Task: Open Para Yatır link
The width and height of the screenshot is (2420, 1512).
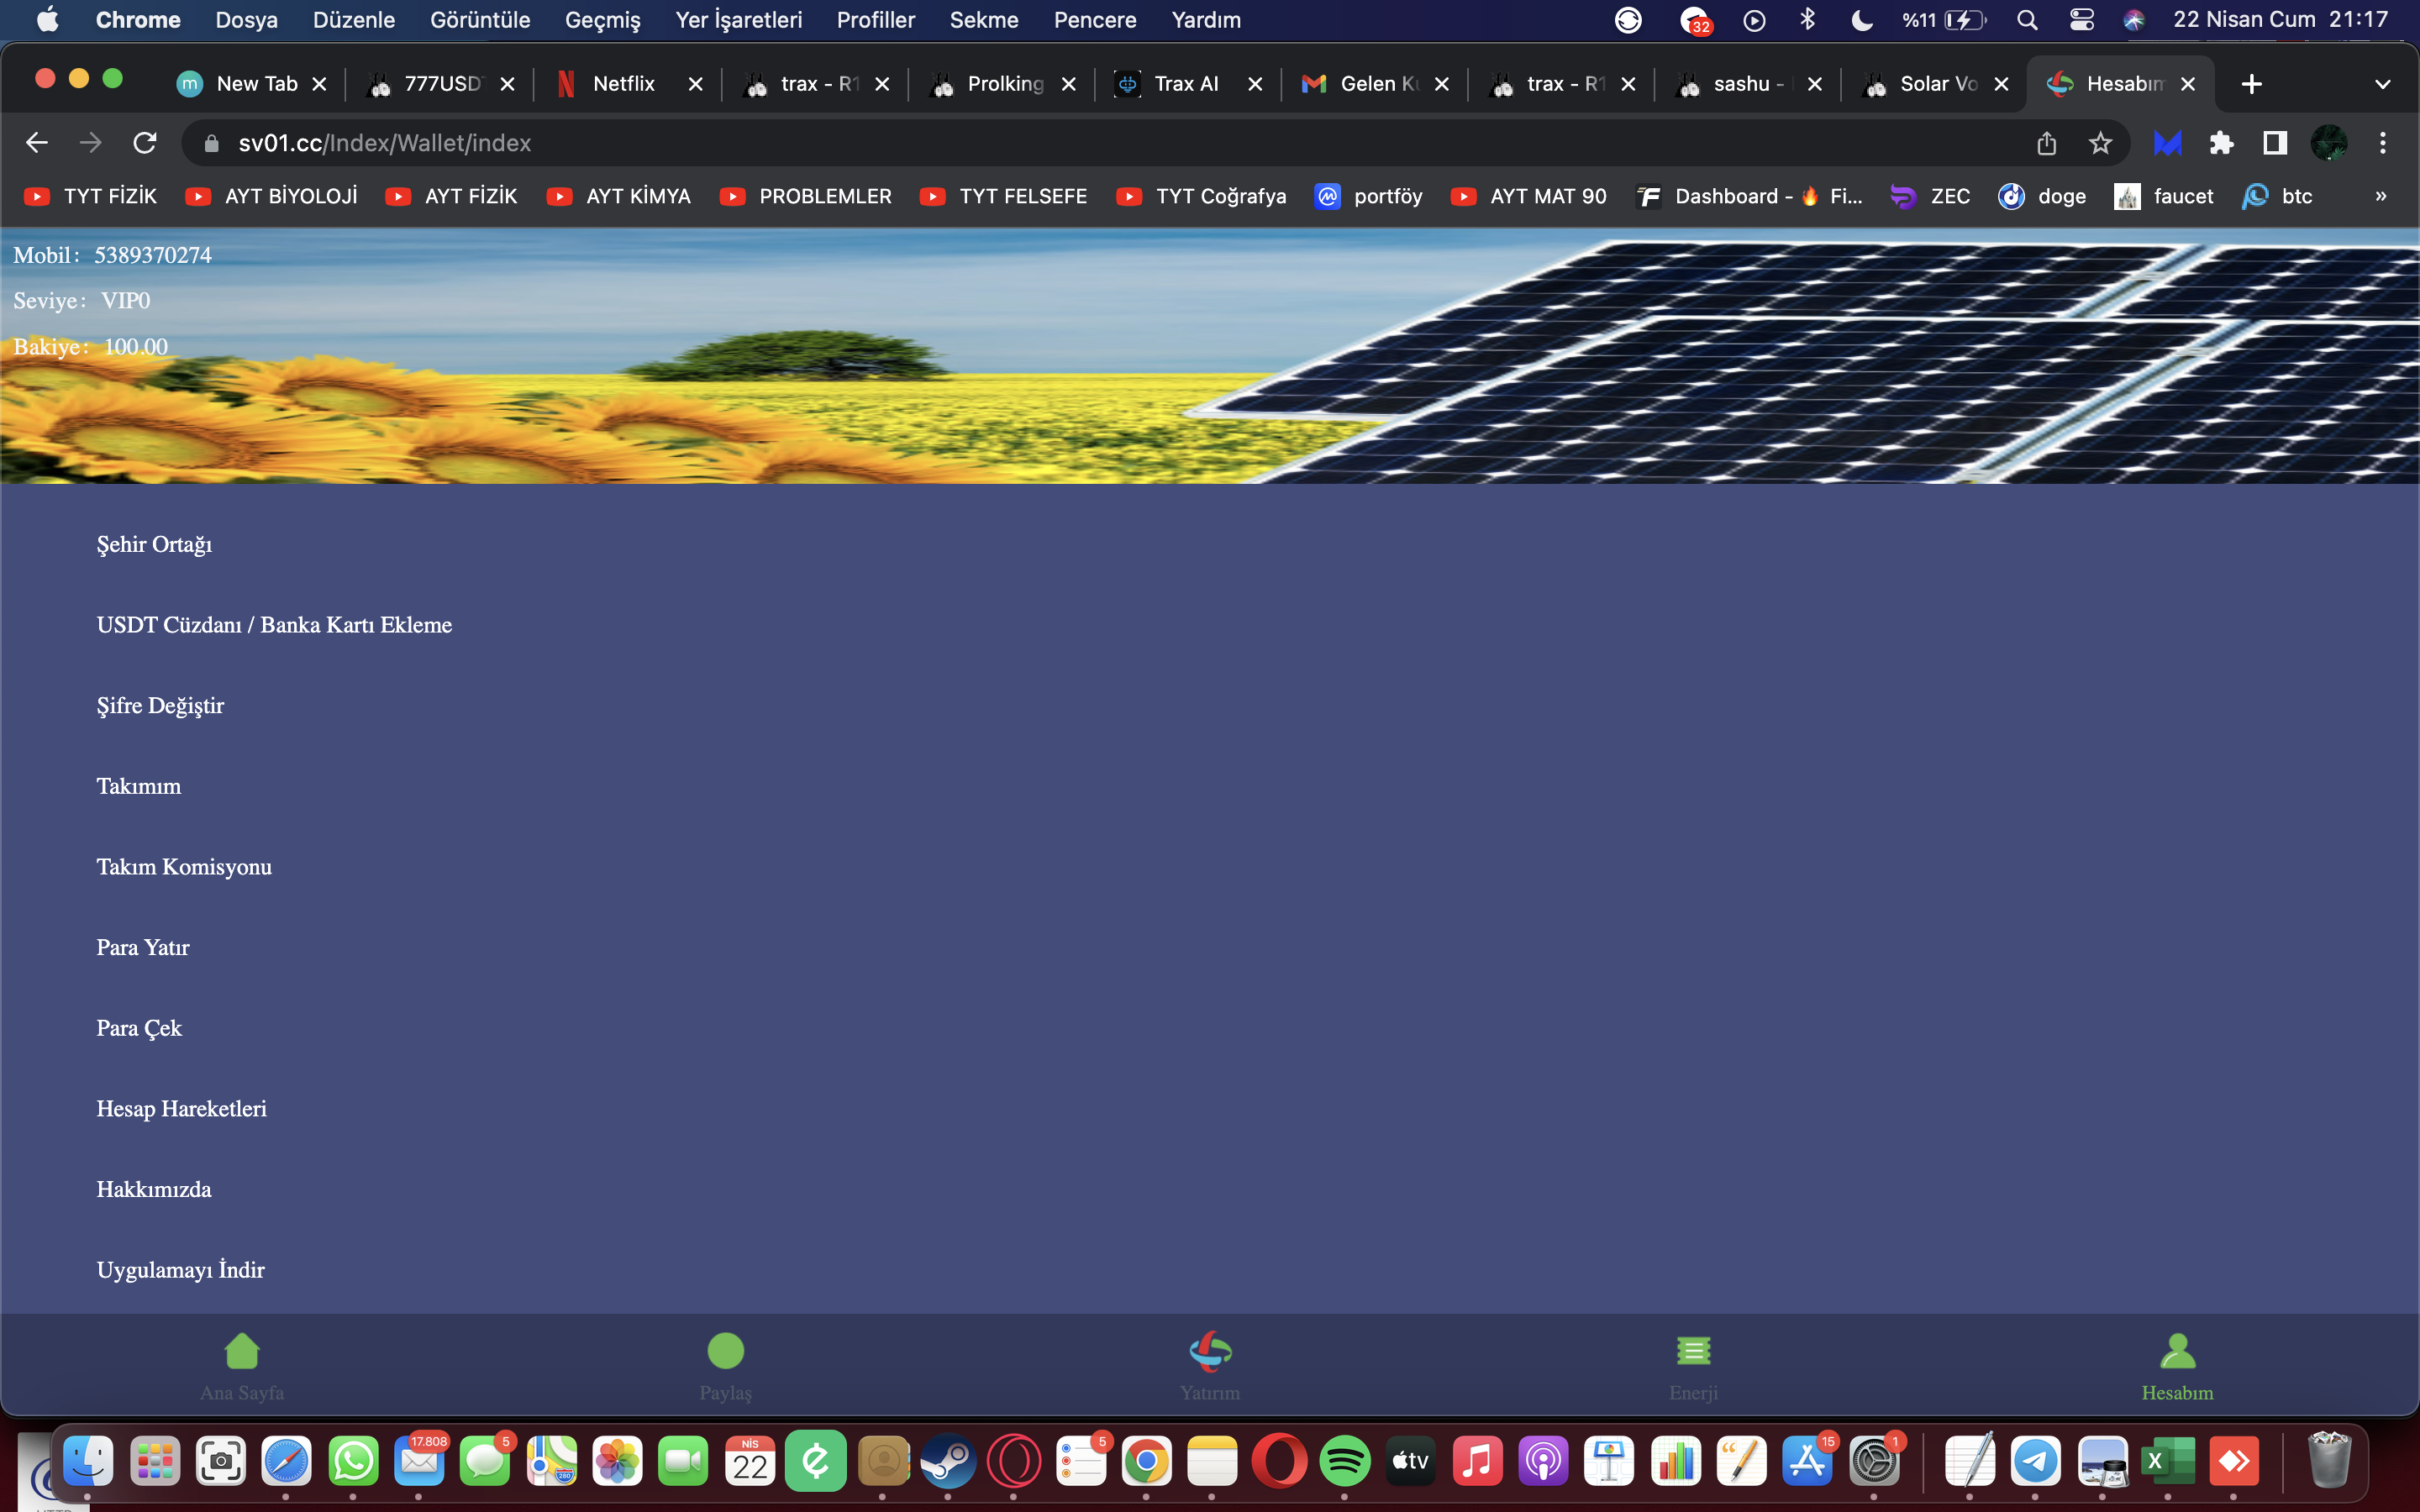Action: coord(143,947)
